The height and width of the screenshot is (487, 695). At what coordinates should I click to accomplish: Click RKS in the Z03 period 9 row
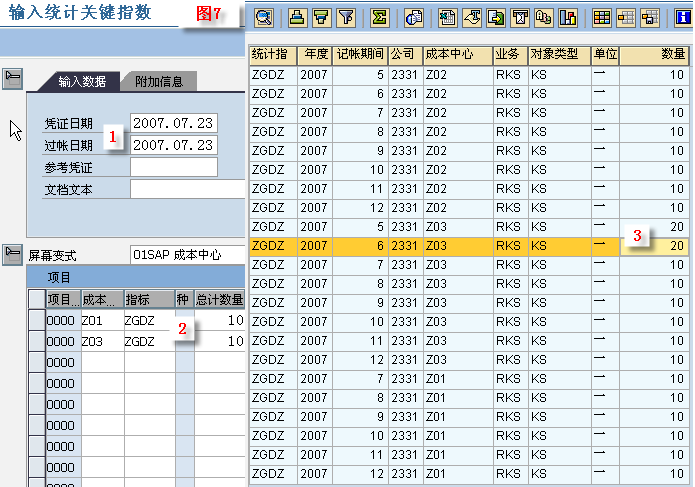(510, 303)
